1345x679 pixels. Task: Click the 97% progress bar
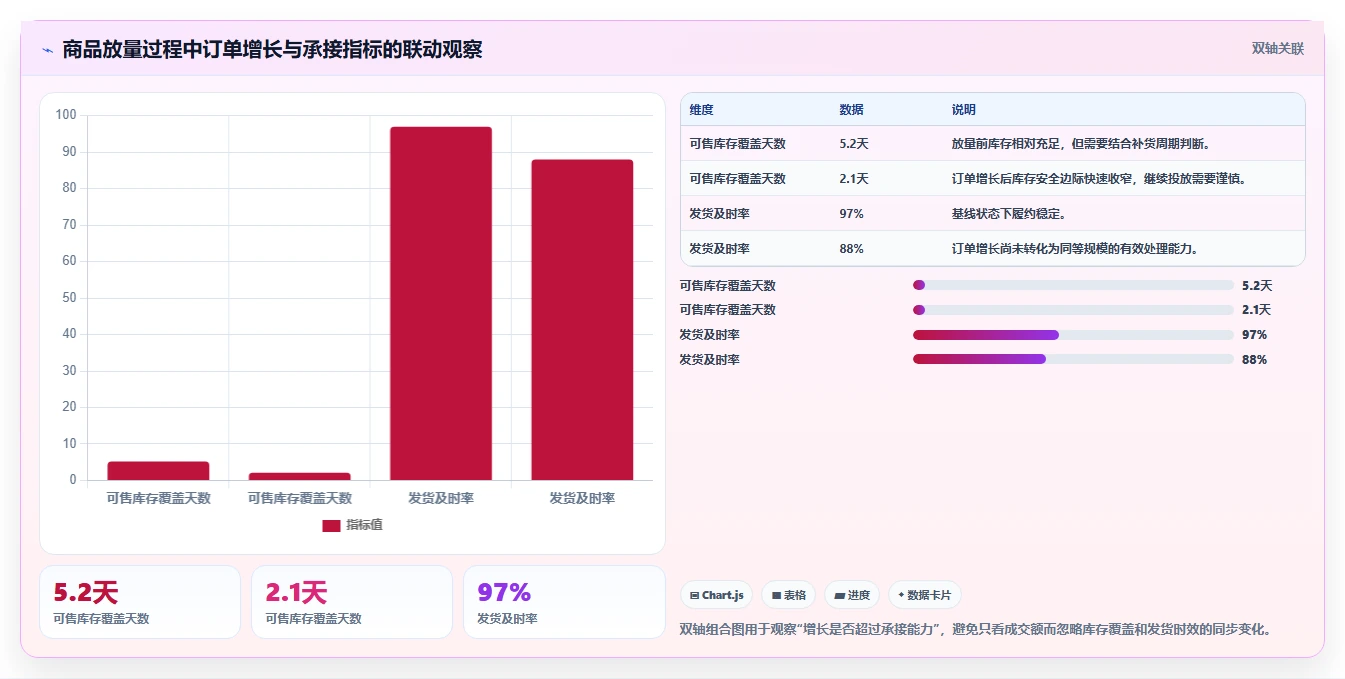point(1073,335)
